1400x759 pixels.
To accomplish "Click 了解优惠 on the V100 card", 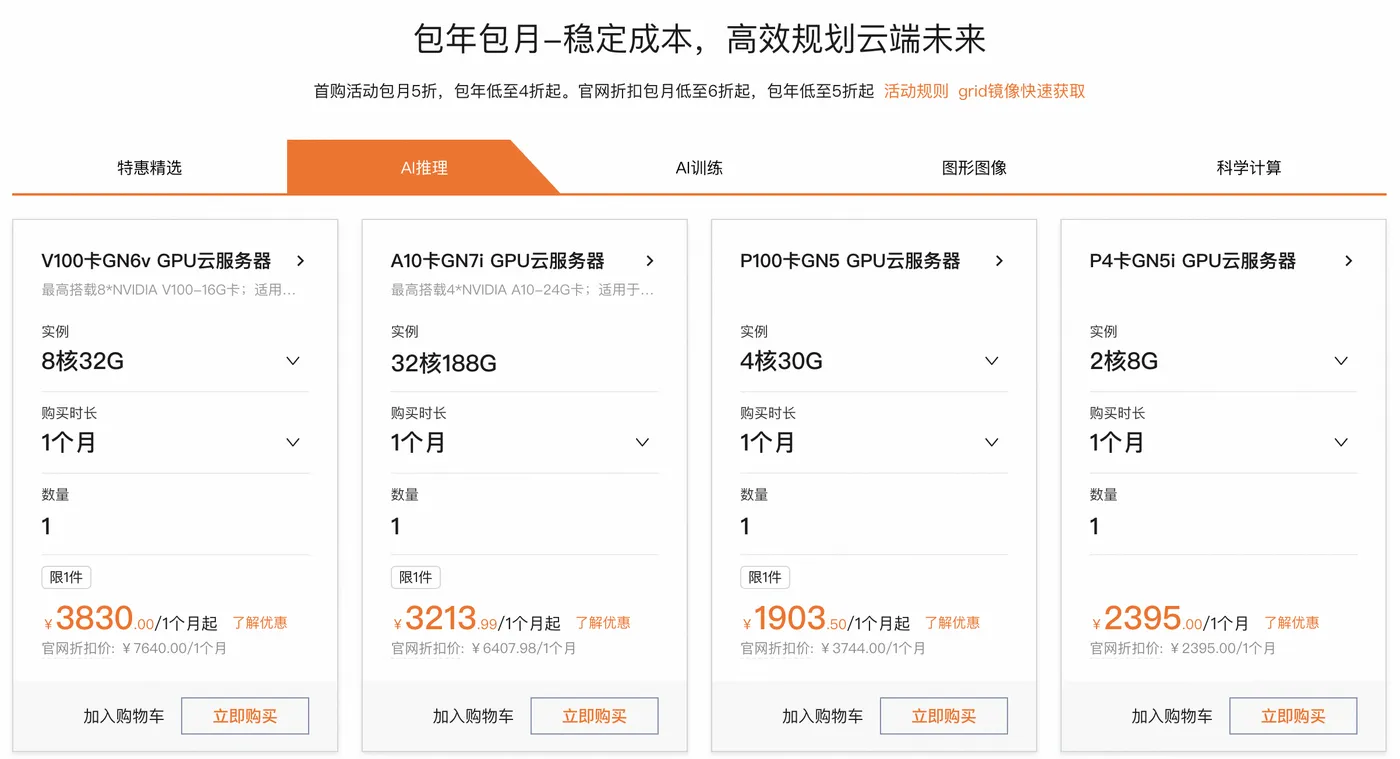I will [259, 621].
